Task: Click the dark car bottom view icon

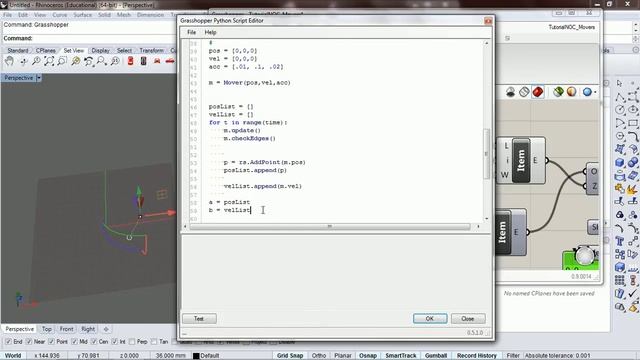Action: pyautogui.click(x=143, y=61)
